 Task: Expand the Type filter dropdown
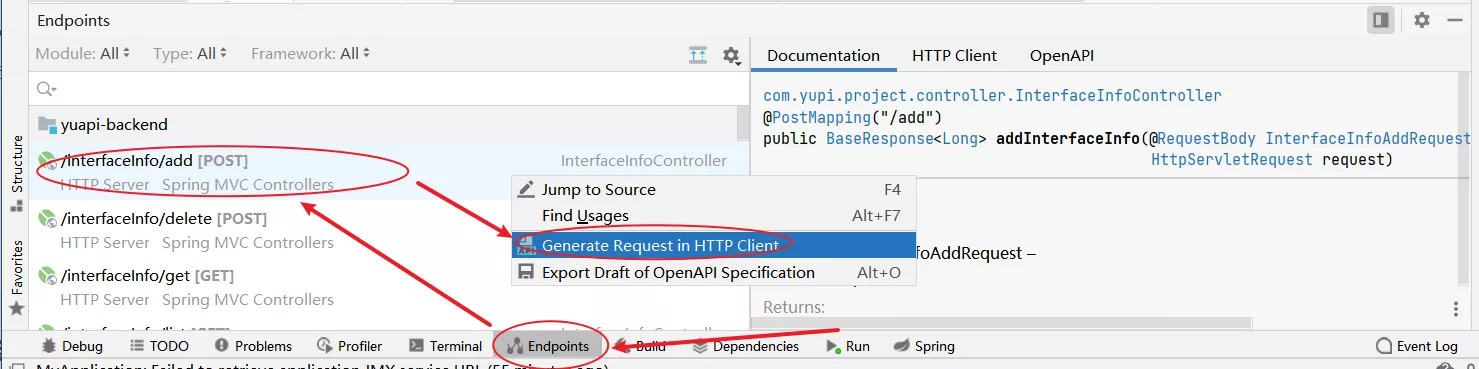190,54
